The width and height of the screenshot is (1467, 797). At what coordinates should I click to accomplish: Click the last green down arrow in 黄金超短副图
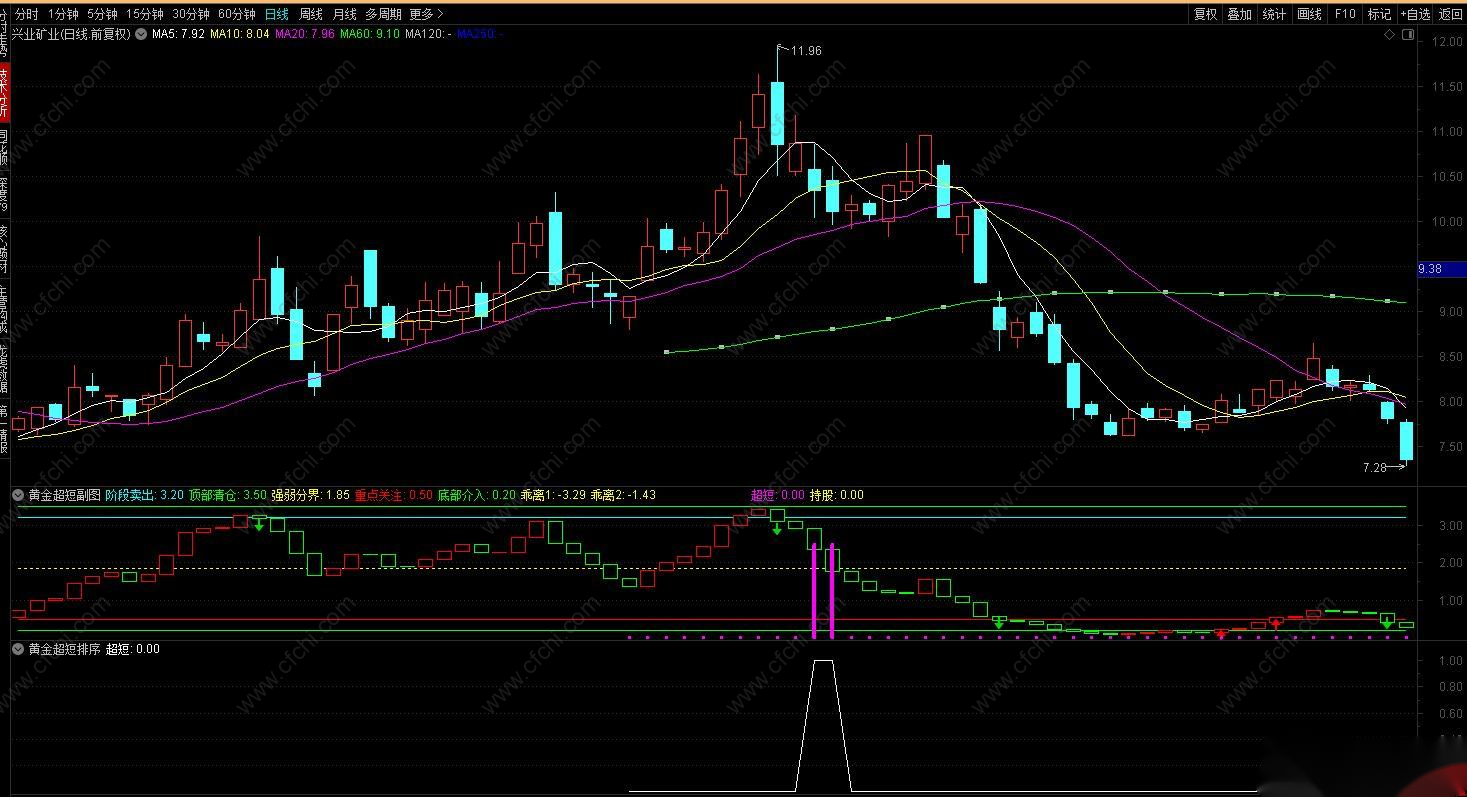tap(1387, 623)
